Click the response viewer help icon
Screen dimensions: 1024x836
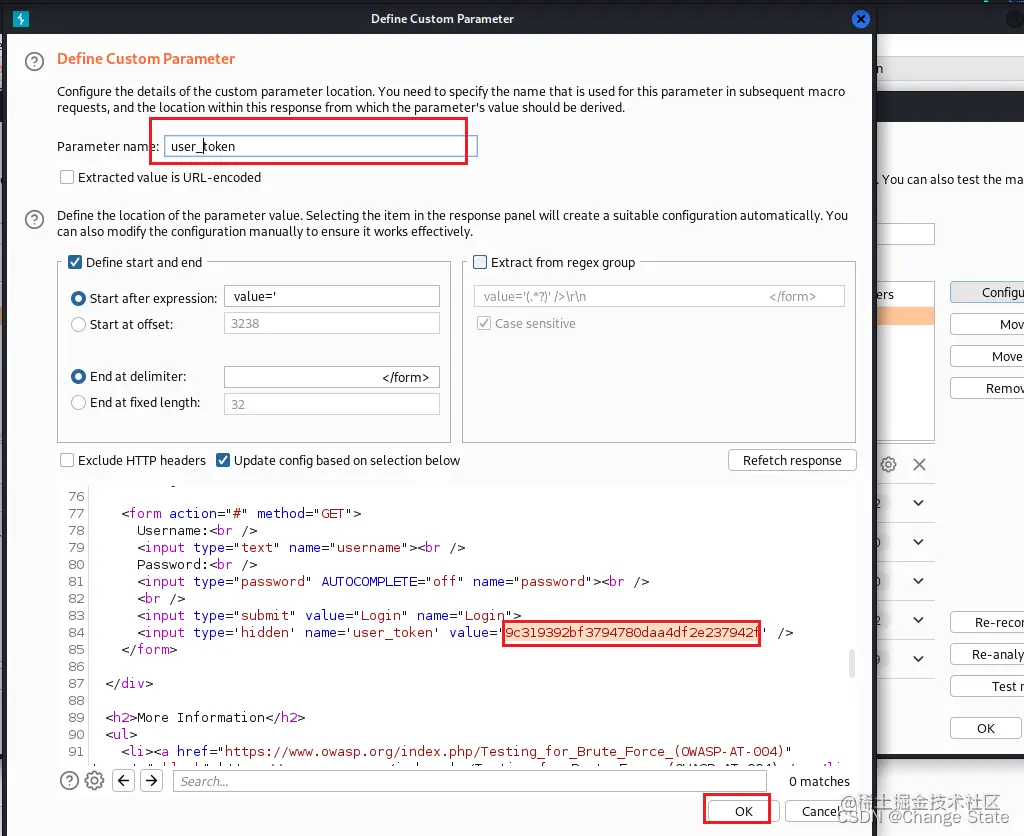tap(69, 780)
